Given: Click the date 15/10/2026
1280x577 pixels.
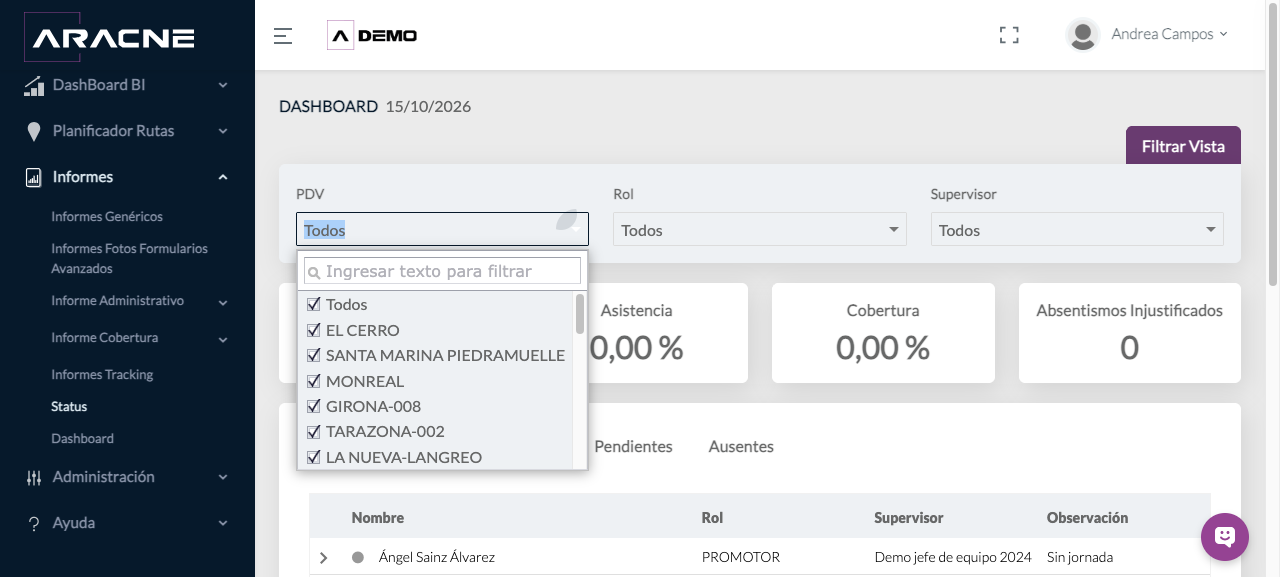Looking at the screenshot, I should click(x=428, y=106).
